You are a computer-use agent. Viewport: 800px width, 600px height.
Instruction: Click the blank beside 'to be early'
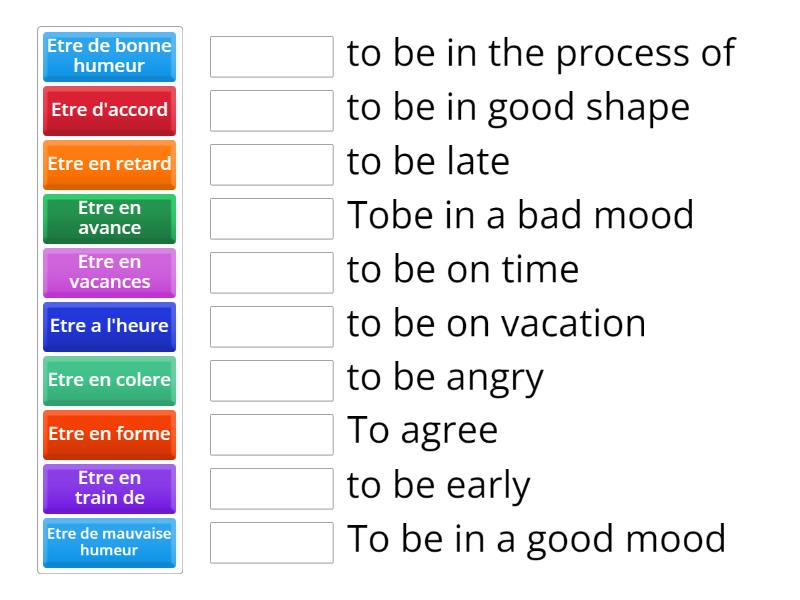(x=272, y=488)
